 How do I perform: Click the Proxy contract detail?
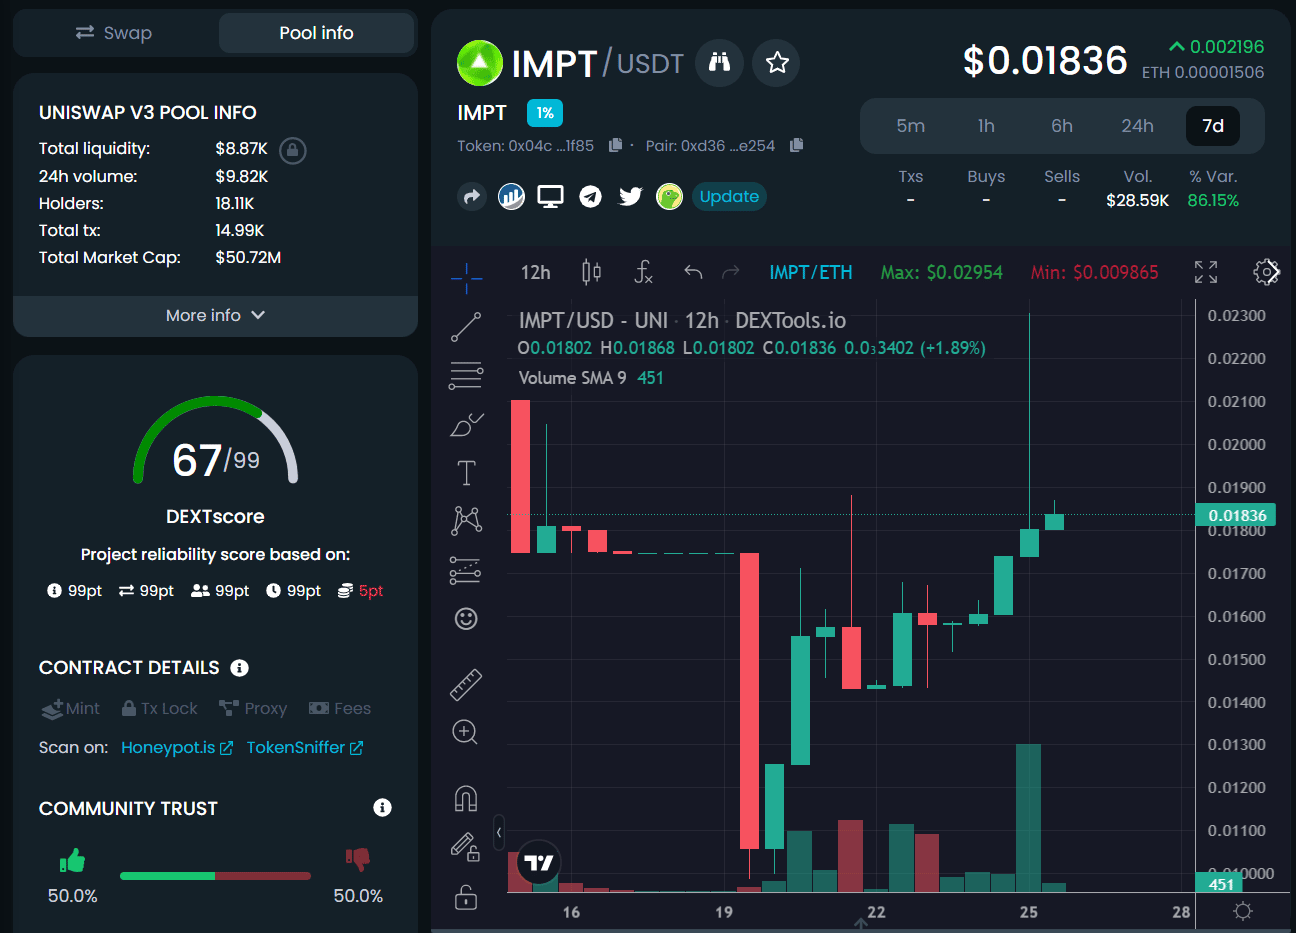253,708
